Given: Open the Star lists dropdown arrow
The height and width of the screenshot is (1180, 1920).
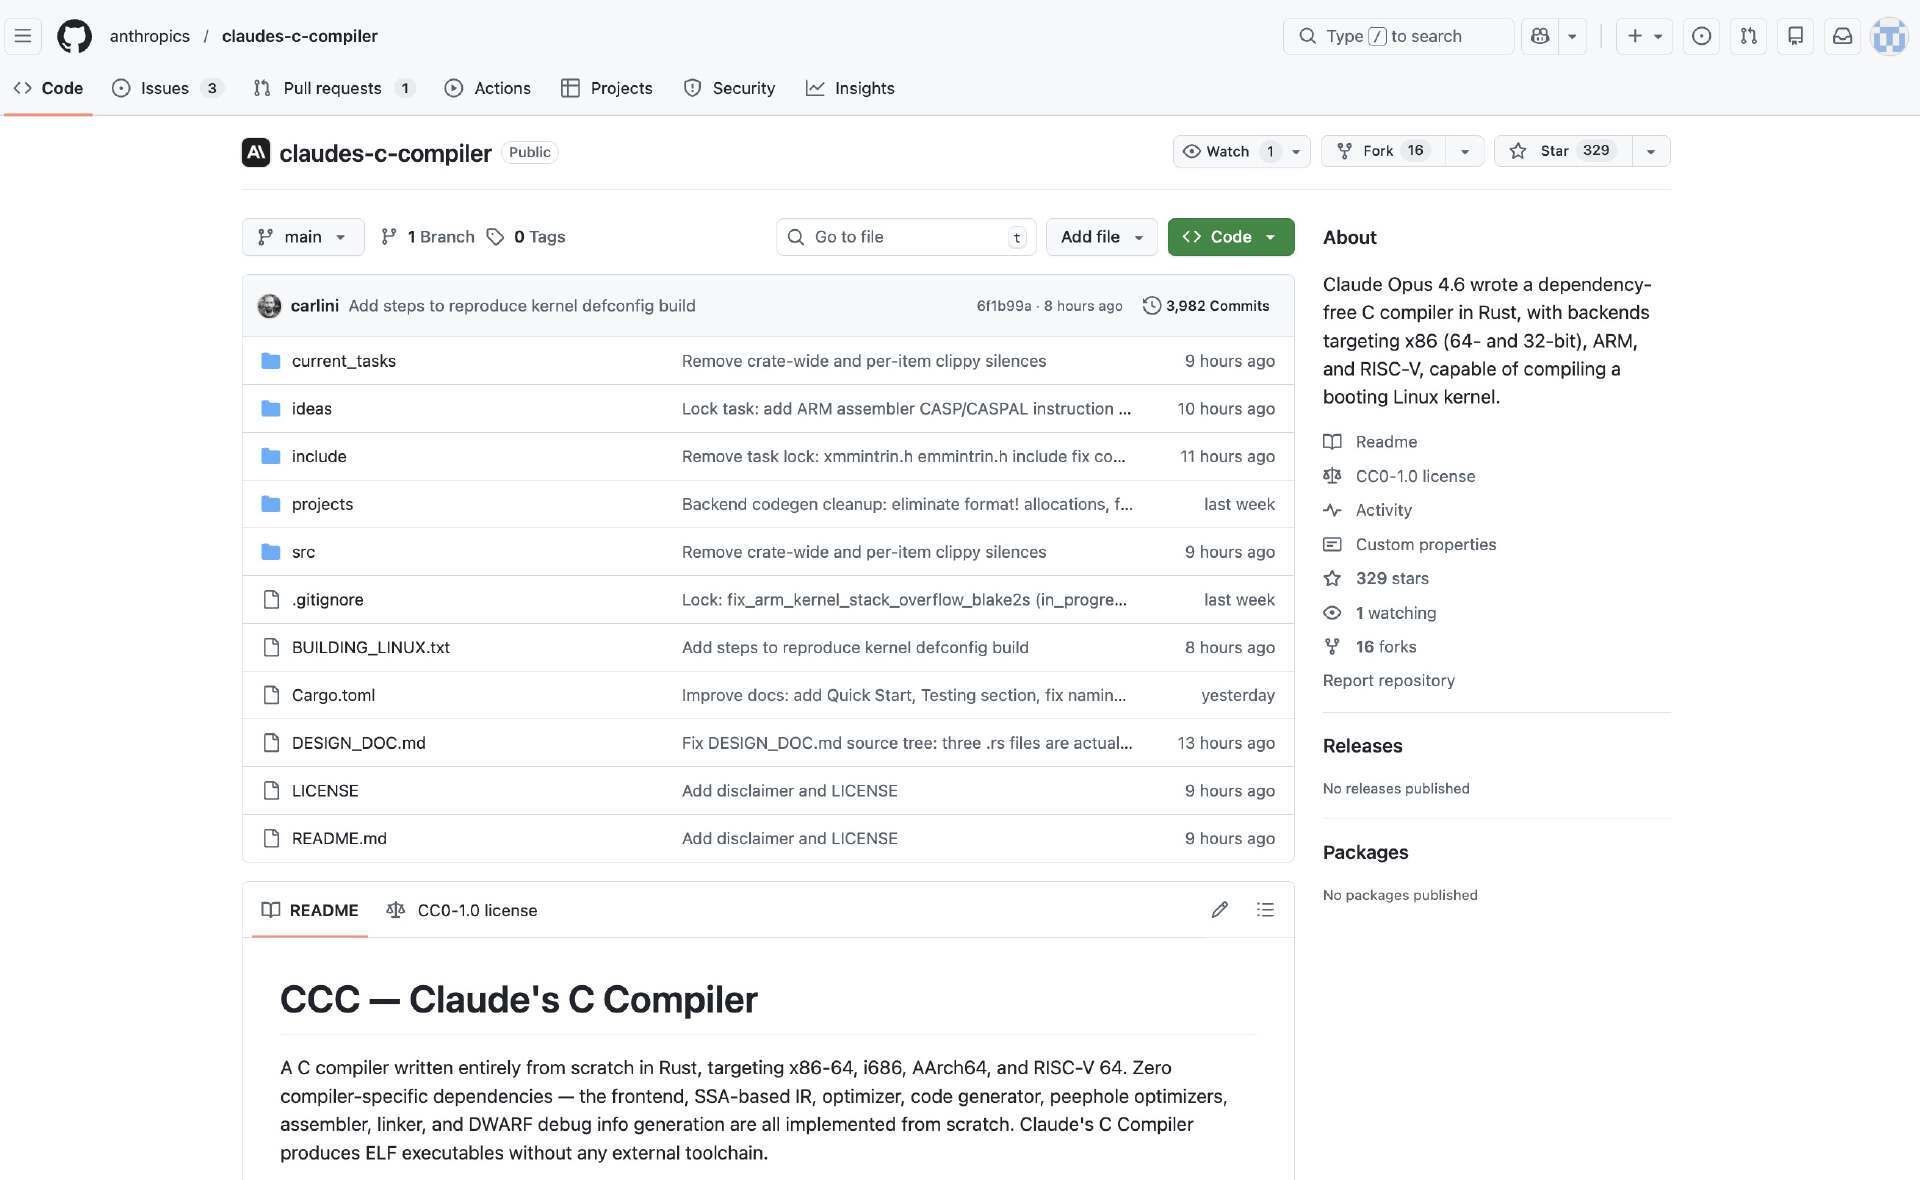Looking at the screenshot, I should point(1651,151).
